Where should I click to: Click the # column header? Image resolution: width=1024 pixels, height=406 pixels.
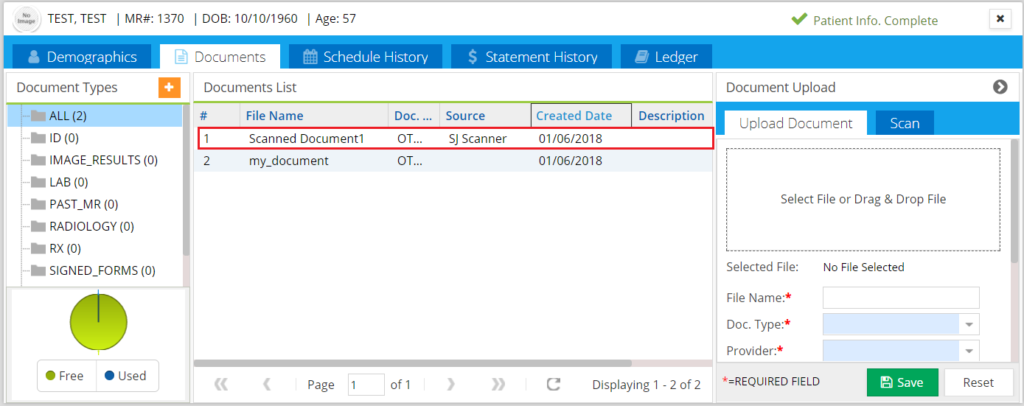click(217, 116)
